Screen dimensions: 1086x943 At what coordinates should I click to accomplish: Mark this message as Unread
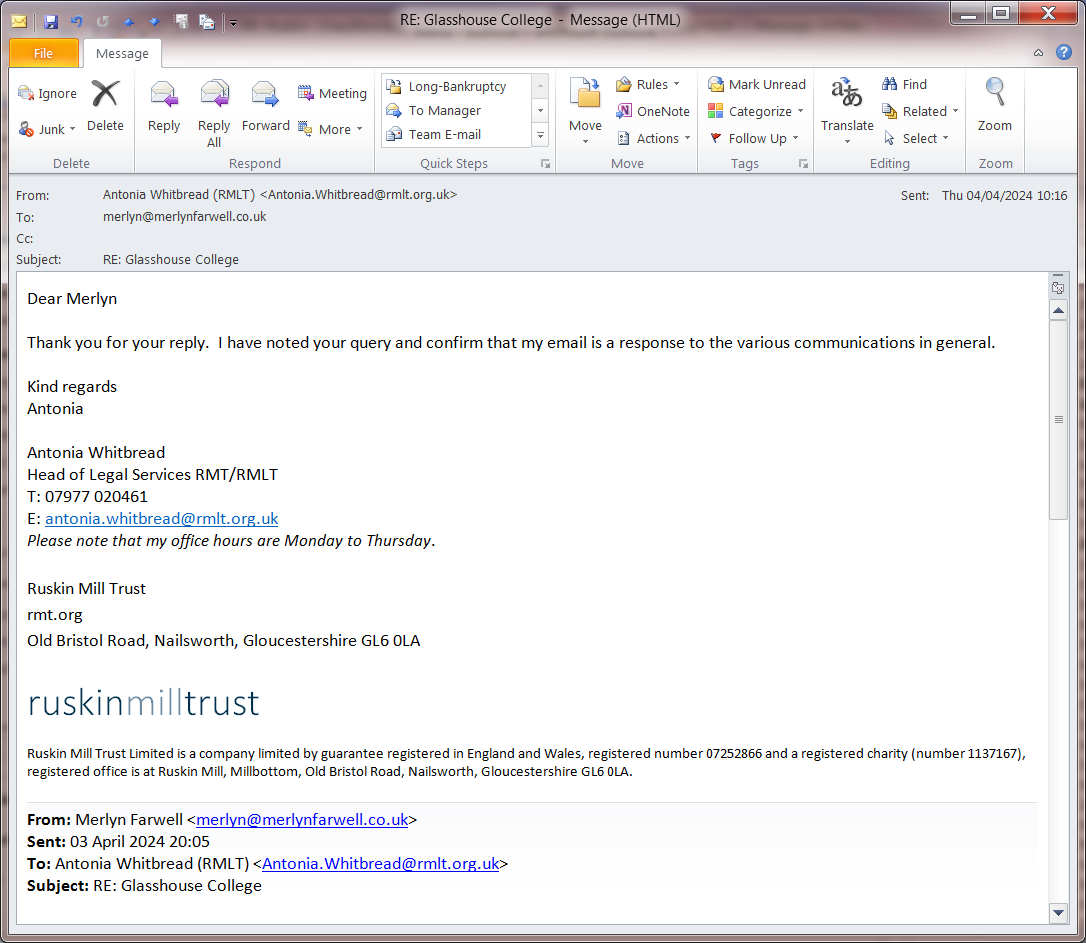click(x=757, y=84)
